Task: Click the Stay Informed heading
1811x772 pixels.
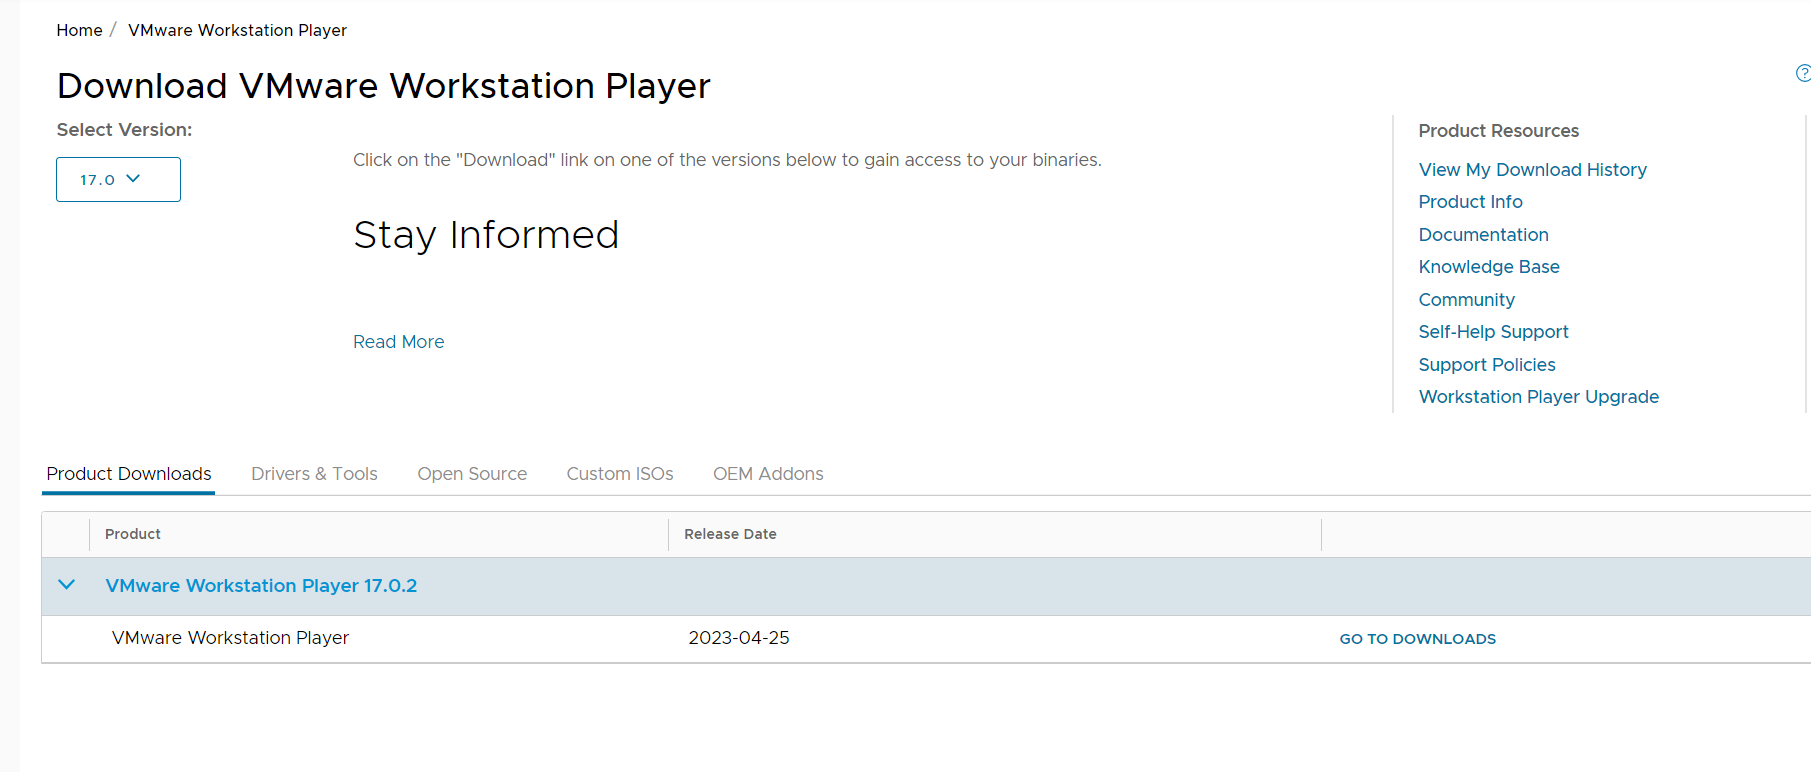Action: coord(486,235)
